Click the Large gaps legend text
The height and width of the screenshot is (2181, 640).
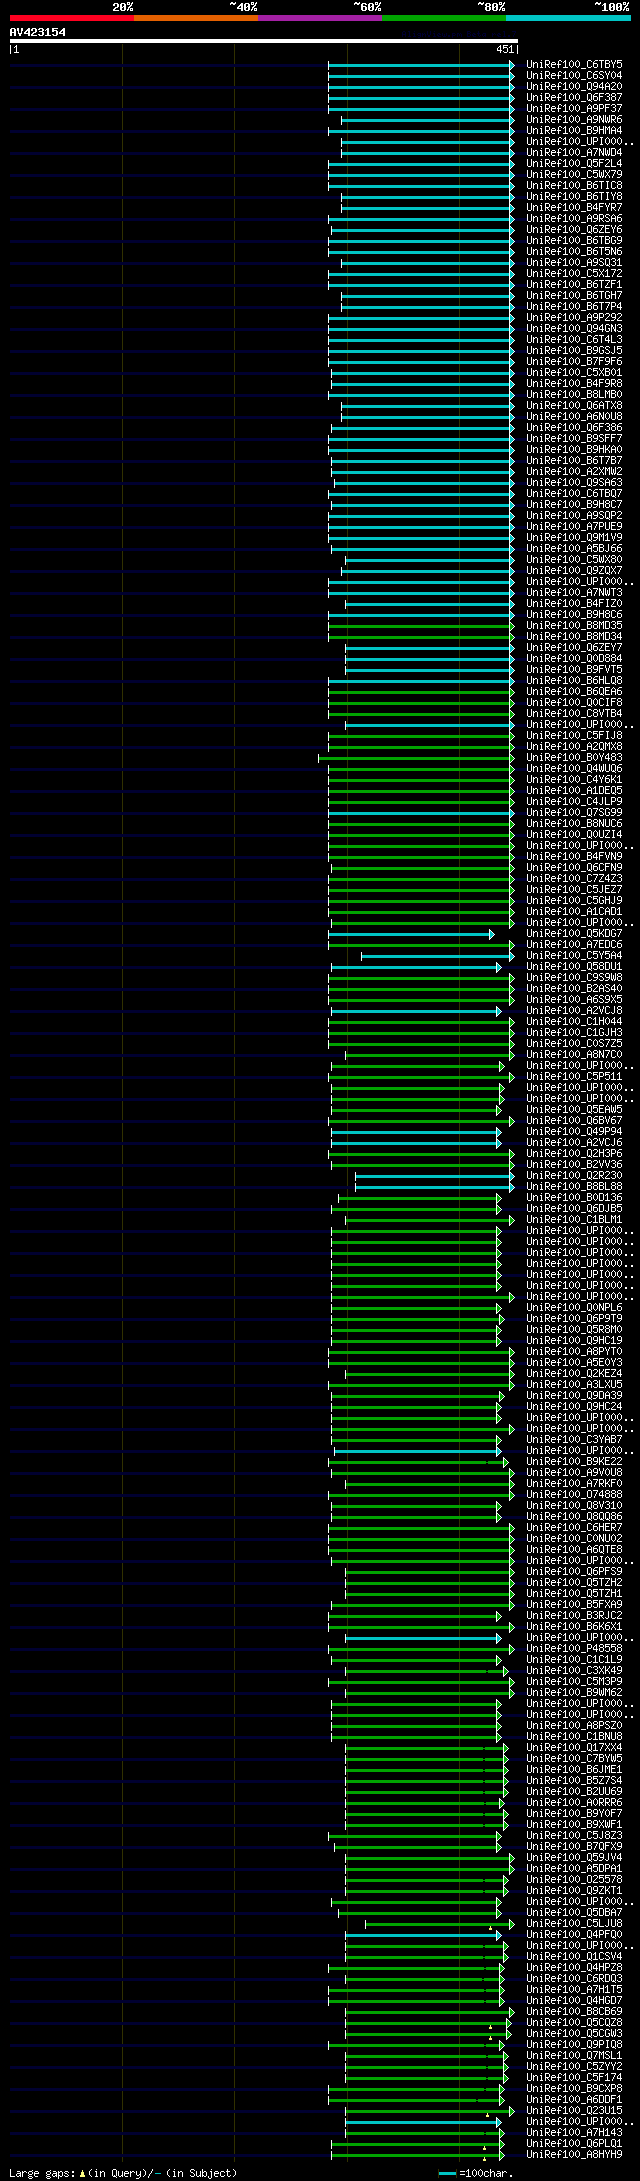pyautogui.click(x=123, y=2173)
